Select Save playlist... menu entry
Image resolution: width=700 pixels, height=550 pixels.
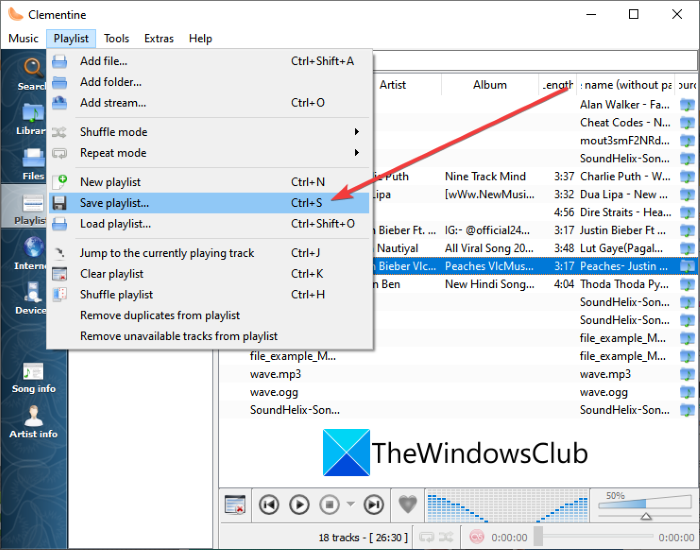(x=209, y=203)
